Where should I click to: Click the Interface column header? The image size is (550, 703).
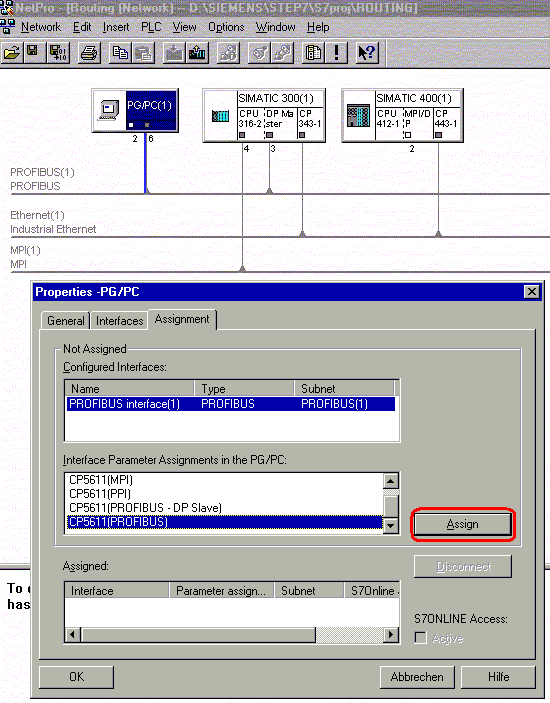[x=117, y=590]
